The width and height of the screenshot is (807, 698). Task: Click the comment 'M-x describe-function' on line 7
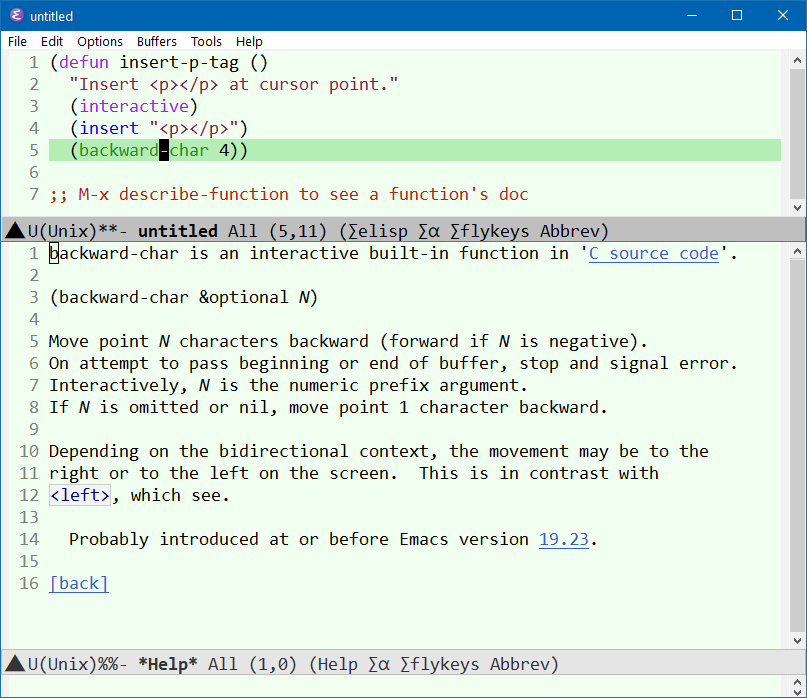pyautogui.click(x=183, y=194)
